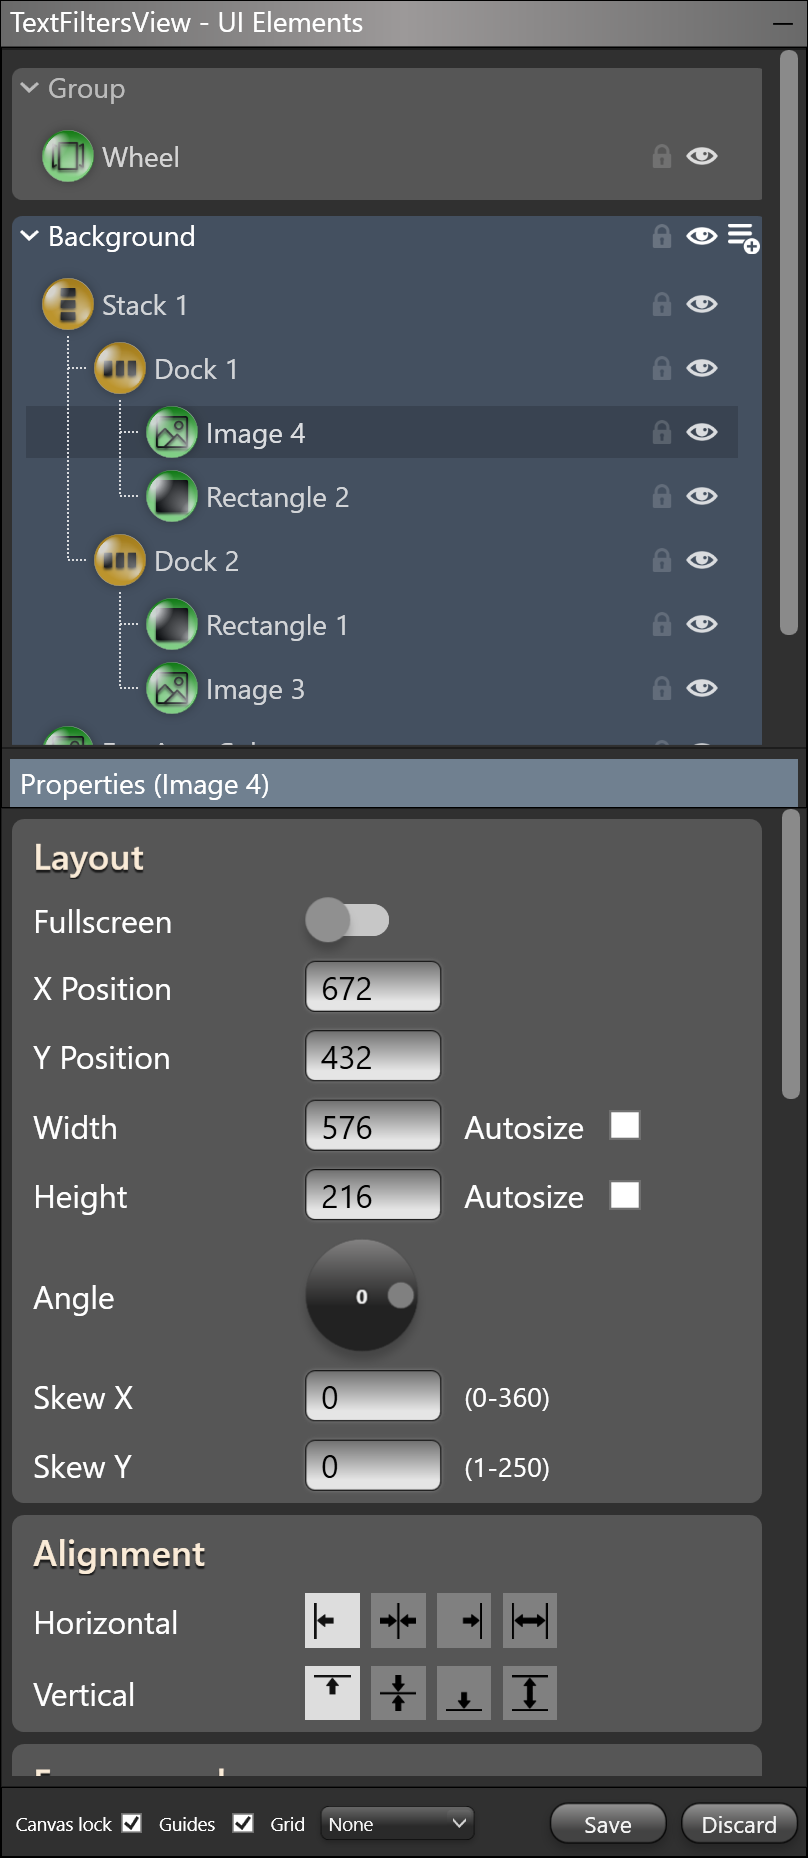Toggle the Fullscreen switch
This screenshot has height=1858, width=808.
(x=347, y=920)
